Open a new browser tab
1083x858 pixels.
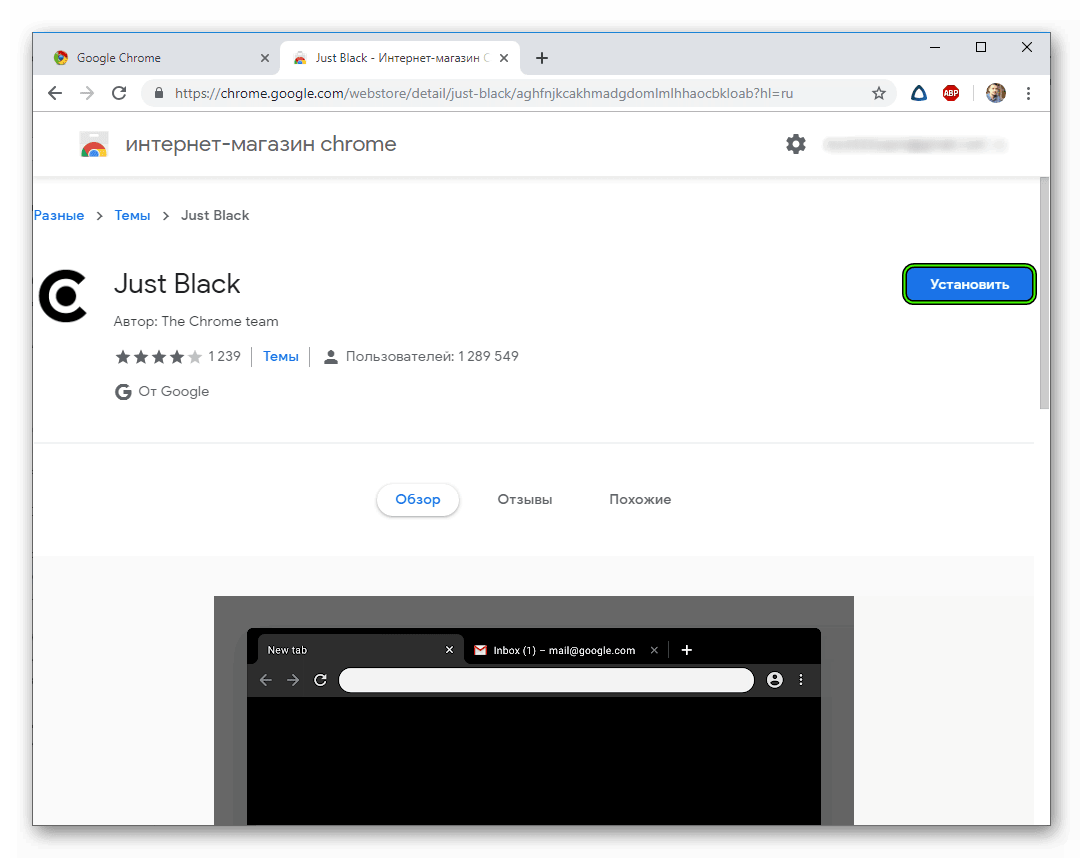point(542,58)
